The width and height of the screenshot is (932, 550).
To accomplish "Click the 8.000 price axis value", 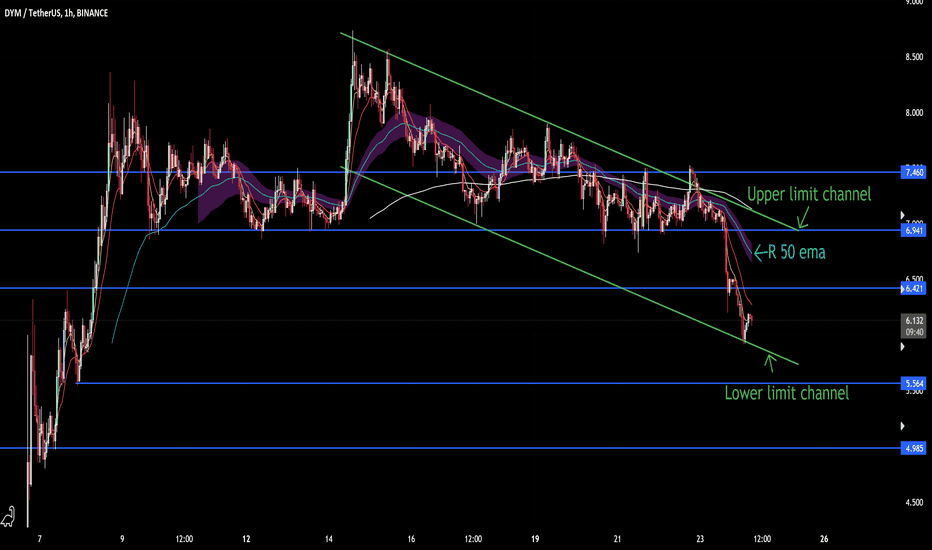I will [x=914, y=113].
